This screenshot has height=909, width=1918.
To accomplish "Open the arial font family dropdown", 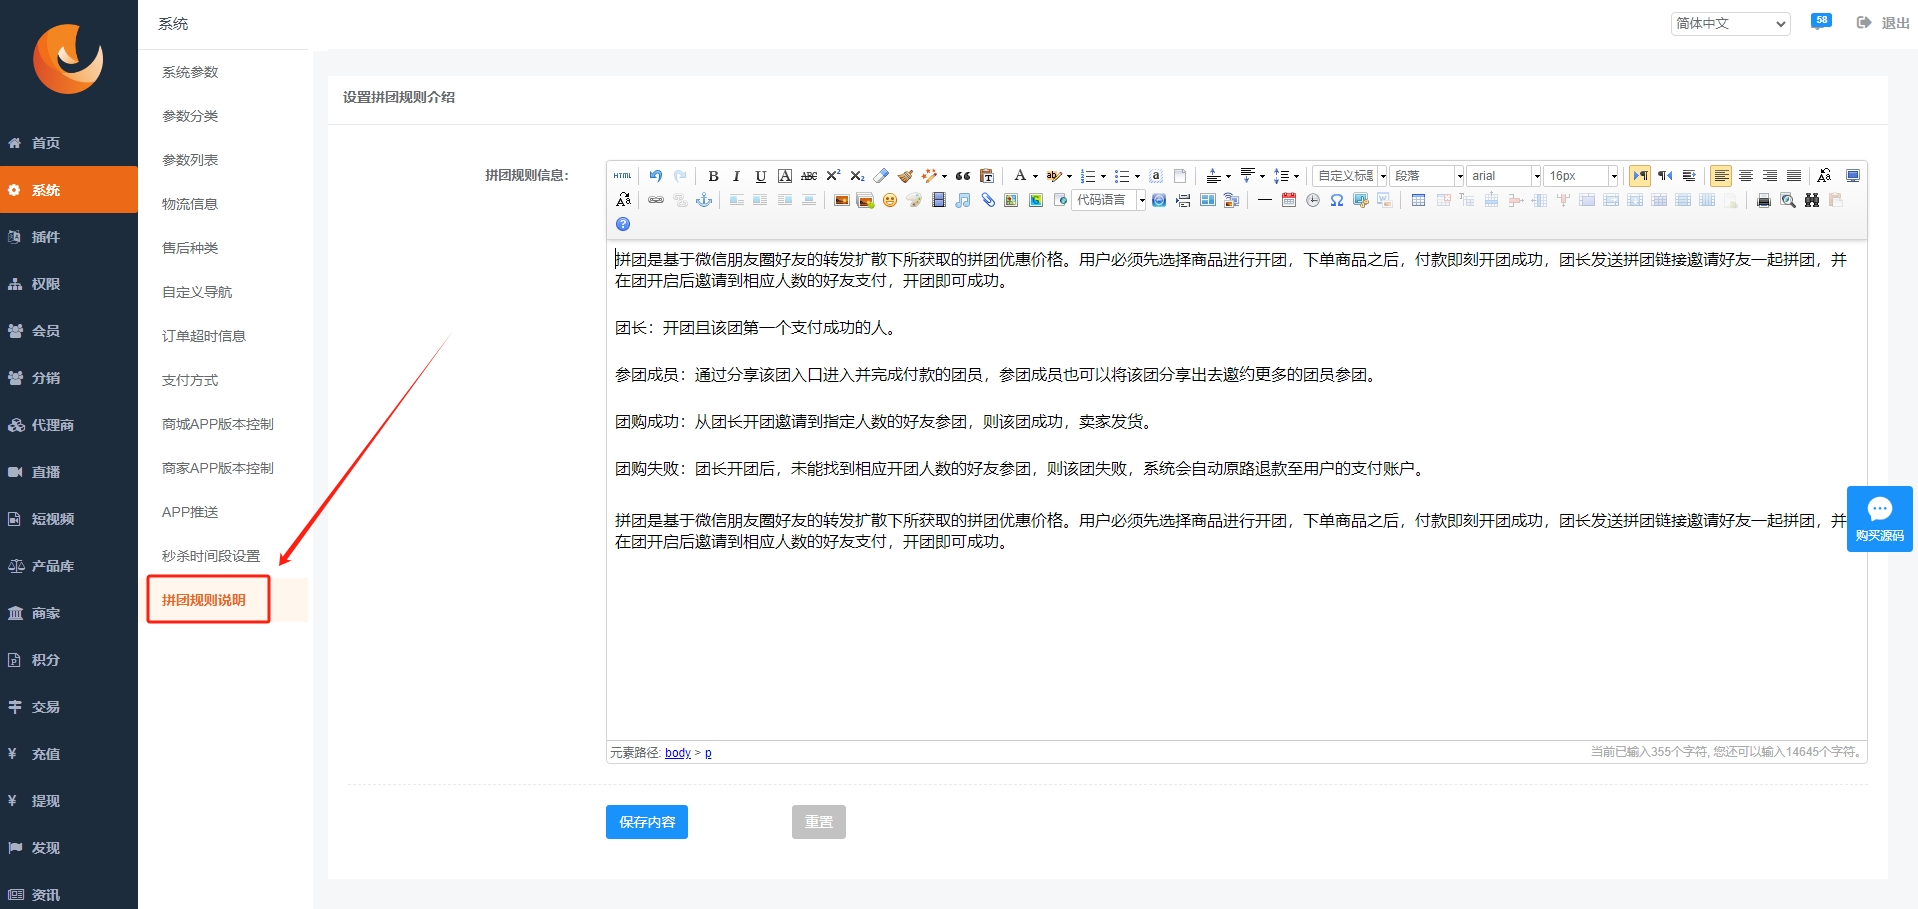I will click(1504, 176).
